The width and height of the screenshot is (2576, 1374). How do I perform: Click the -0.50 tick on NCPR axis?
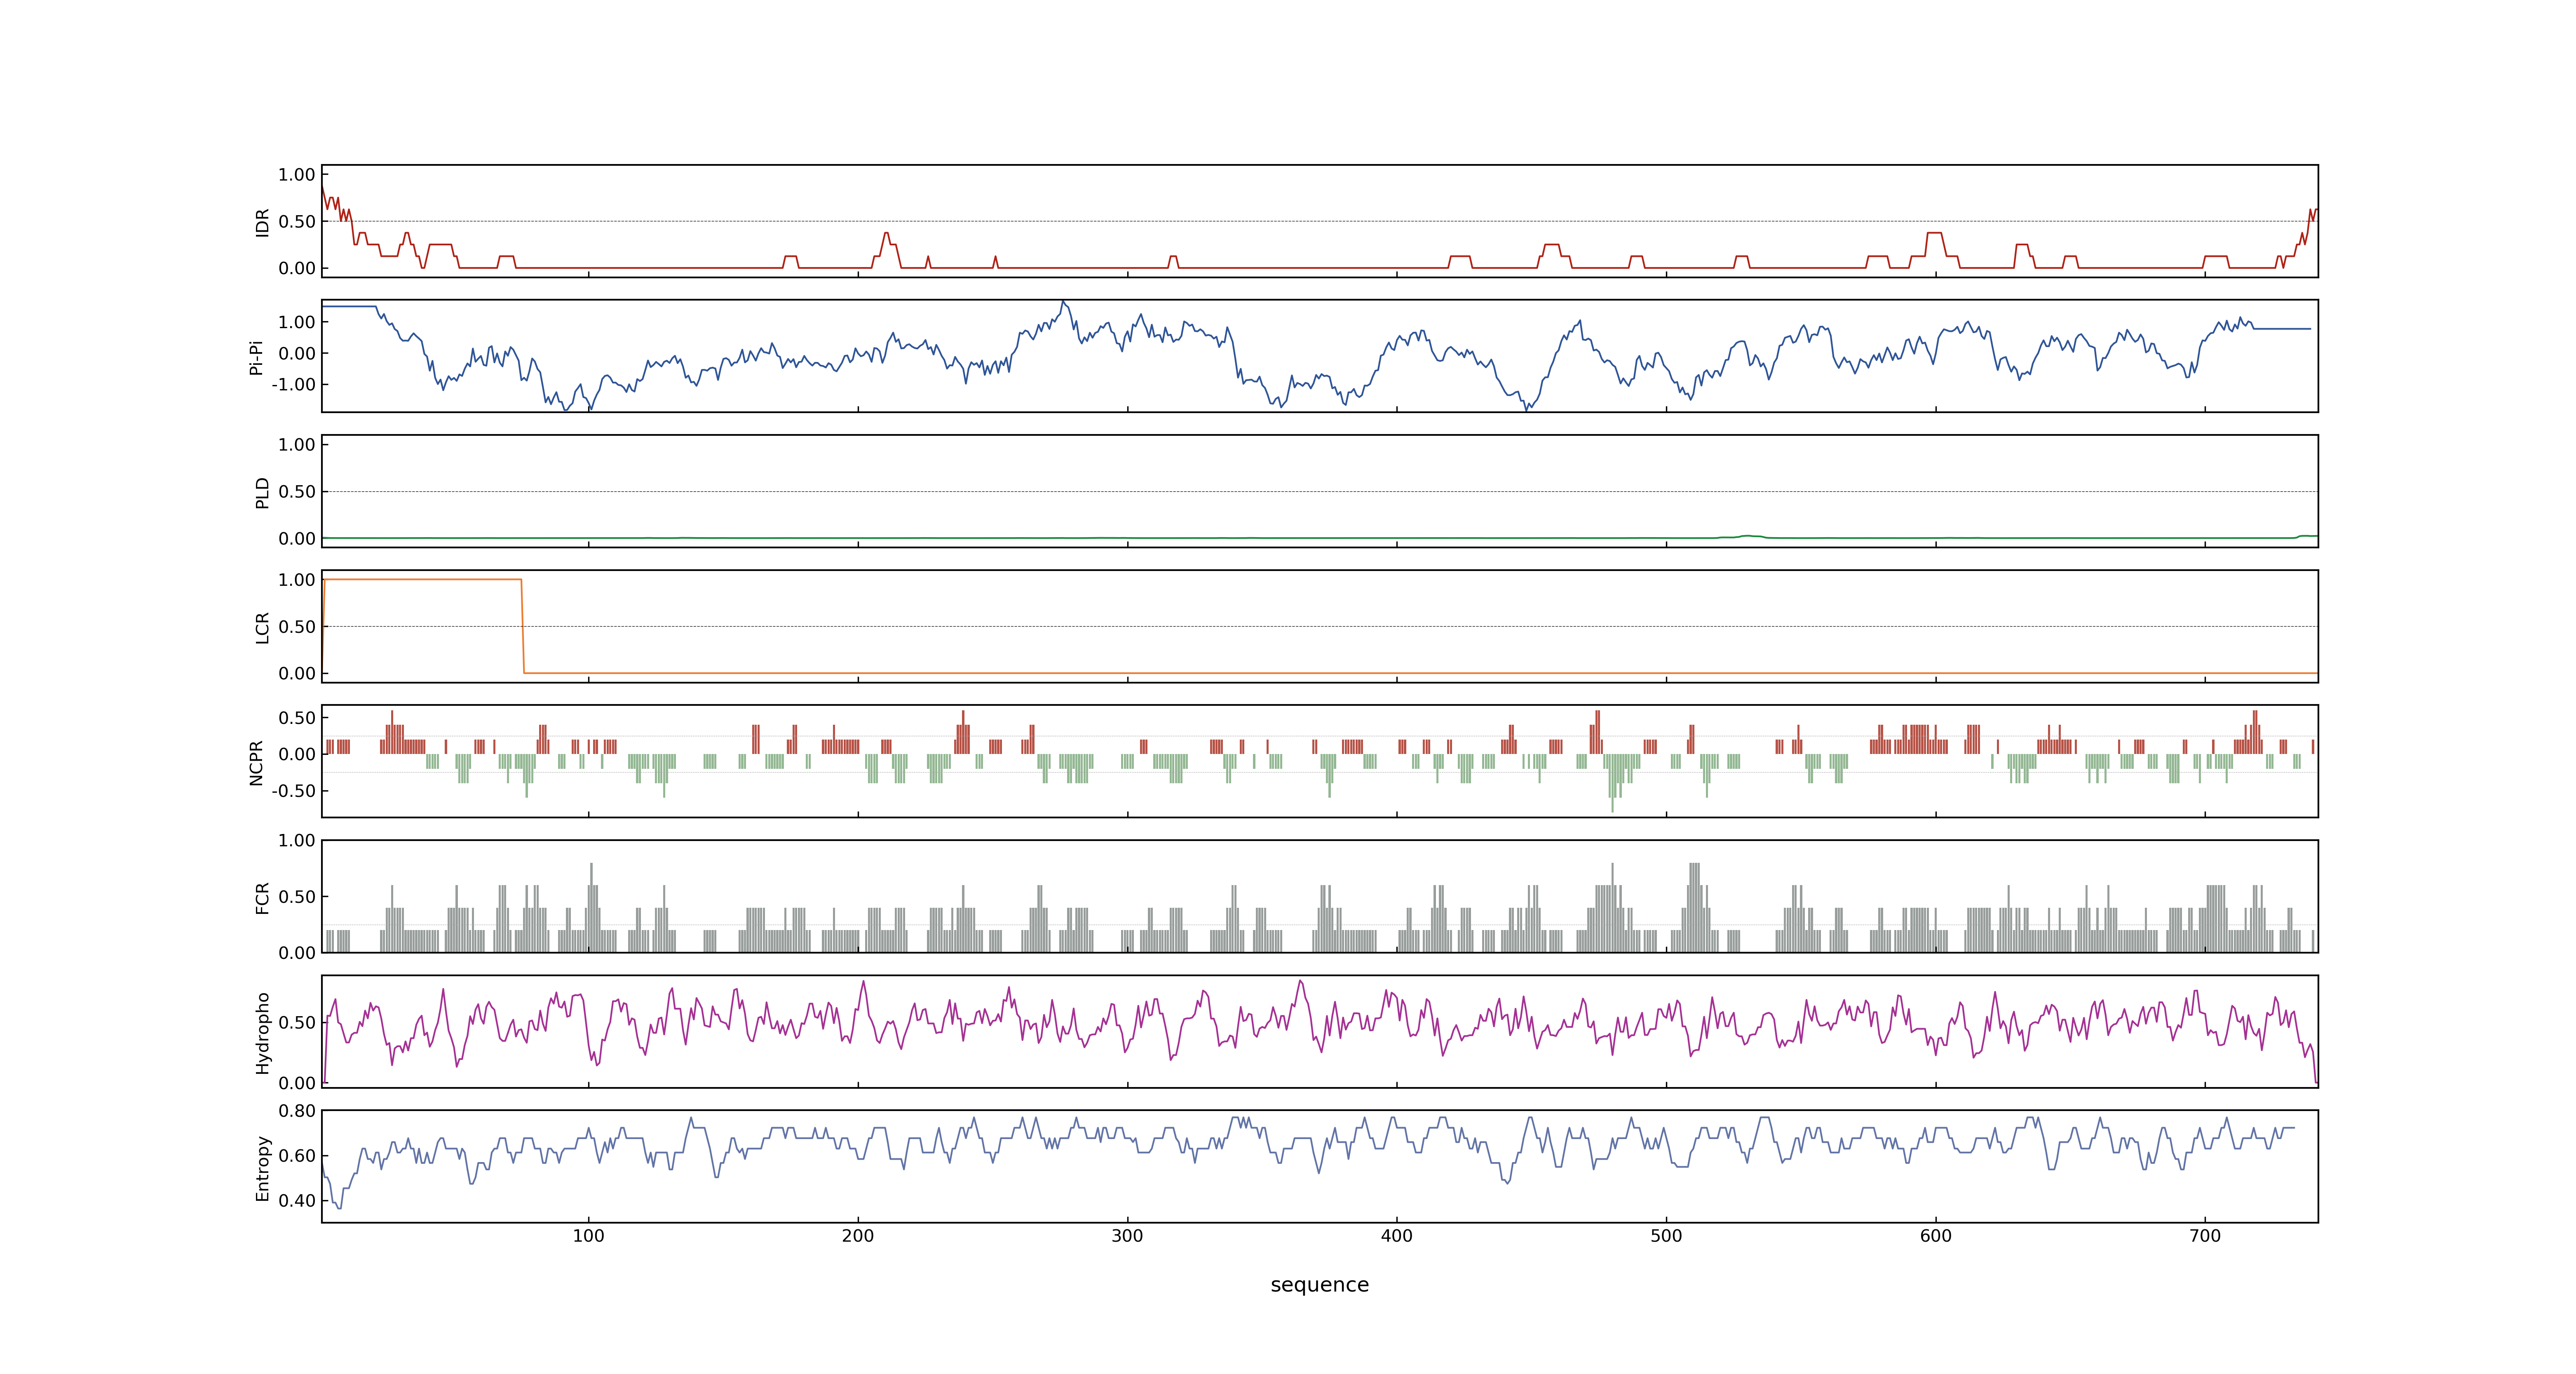tap(294, 791)
